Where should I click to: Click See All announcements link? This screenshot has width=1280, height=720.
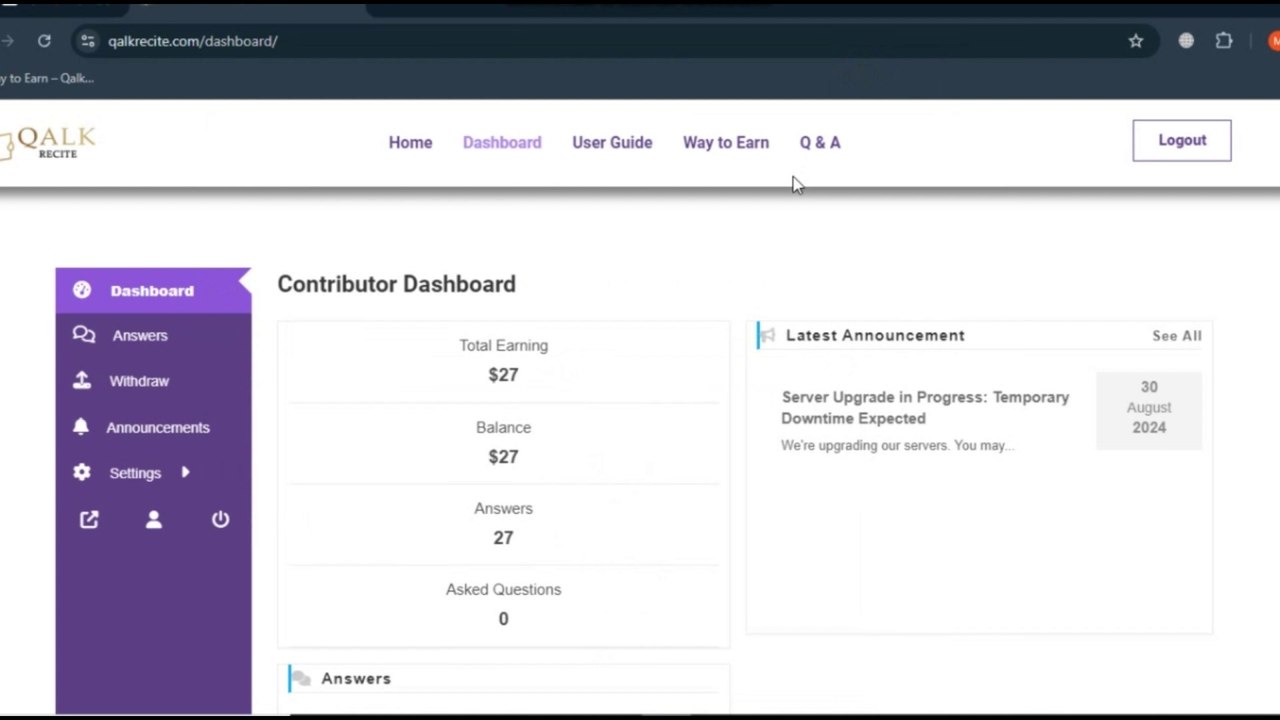point(1177,336)
